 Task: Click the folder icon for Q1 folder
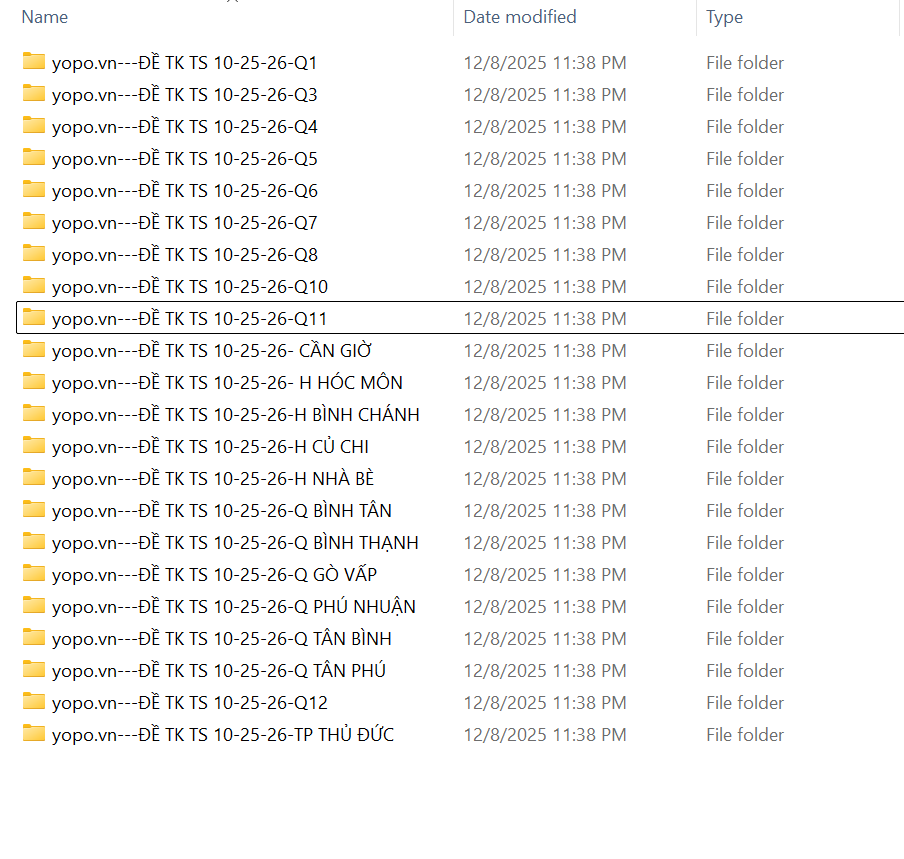pyautogui.click(x=34, y=62)
